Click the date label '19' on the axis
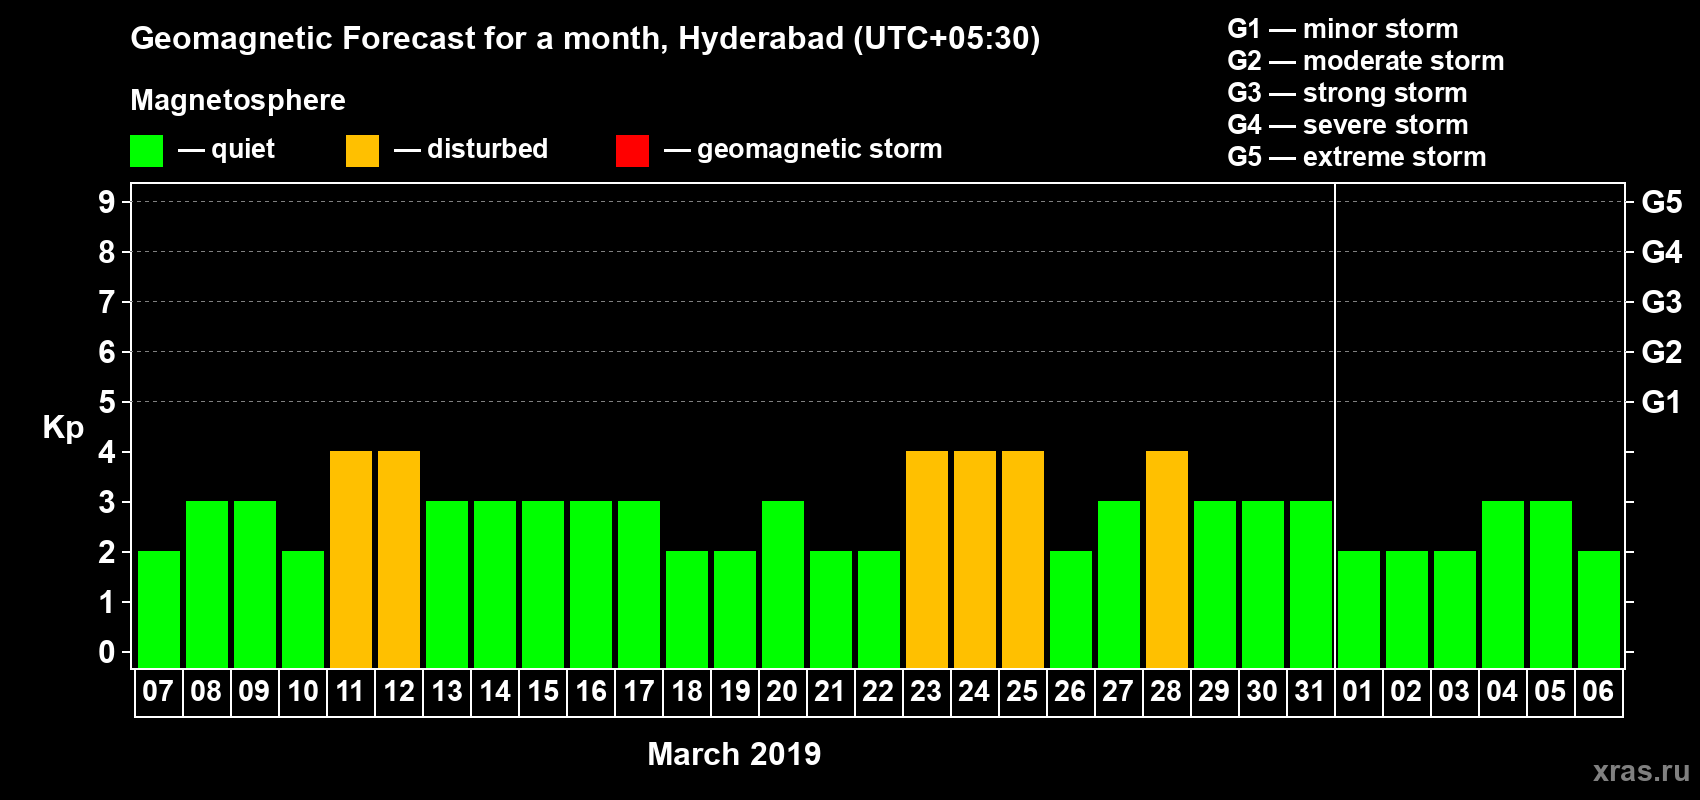 tap(734, 692)
